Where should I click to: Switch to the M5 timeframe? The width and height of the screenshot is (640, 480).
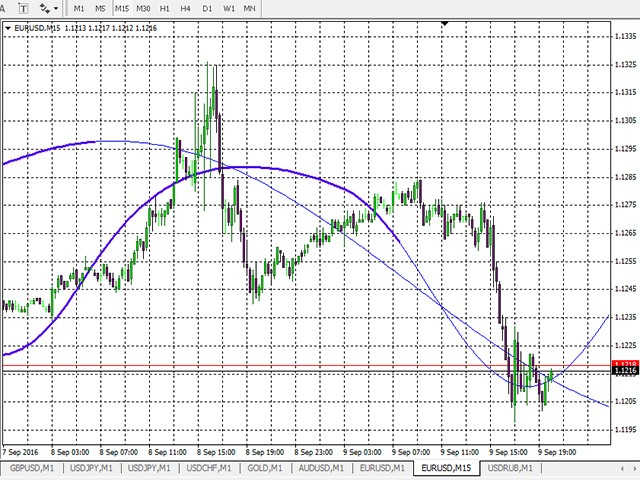point(100,8)
